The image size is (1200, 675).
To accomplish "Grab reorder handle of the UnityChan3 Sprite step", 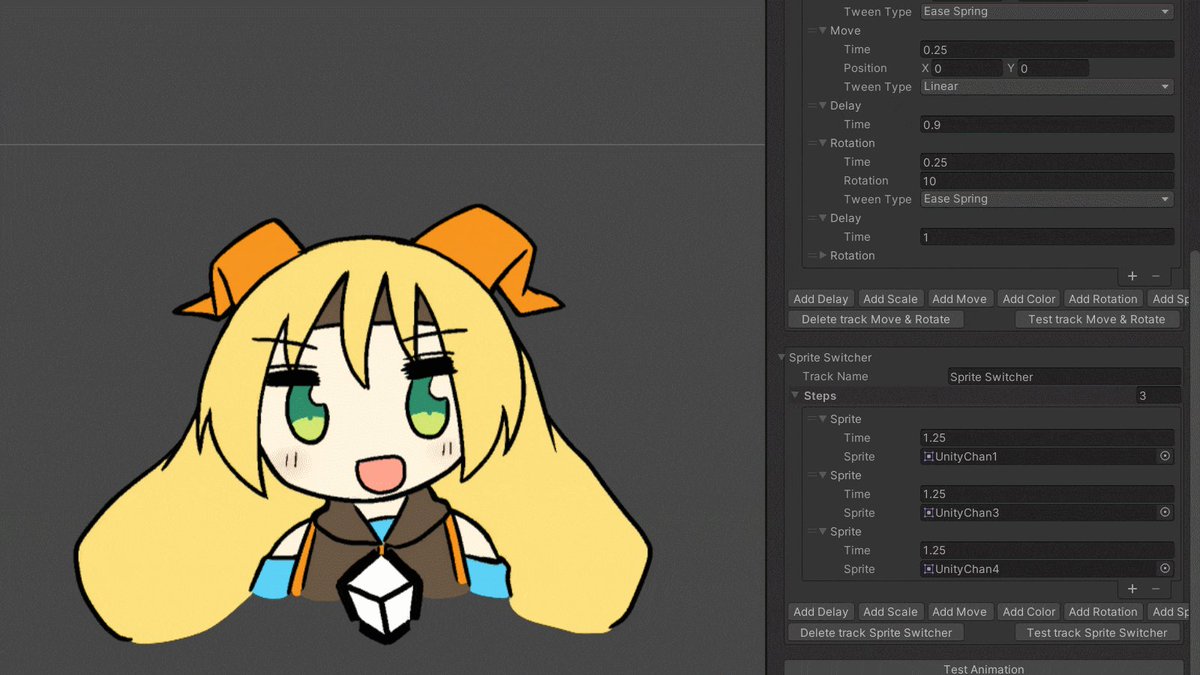I will [813, 475].
